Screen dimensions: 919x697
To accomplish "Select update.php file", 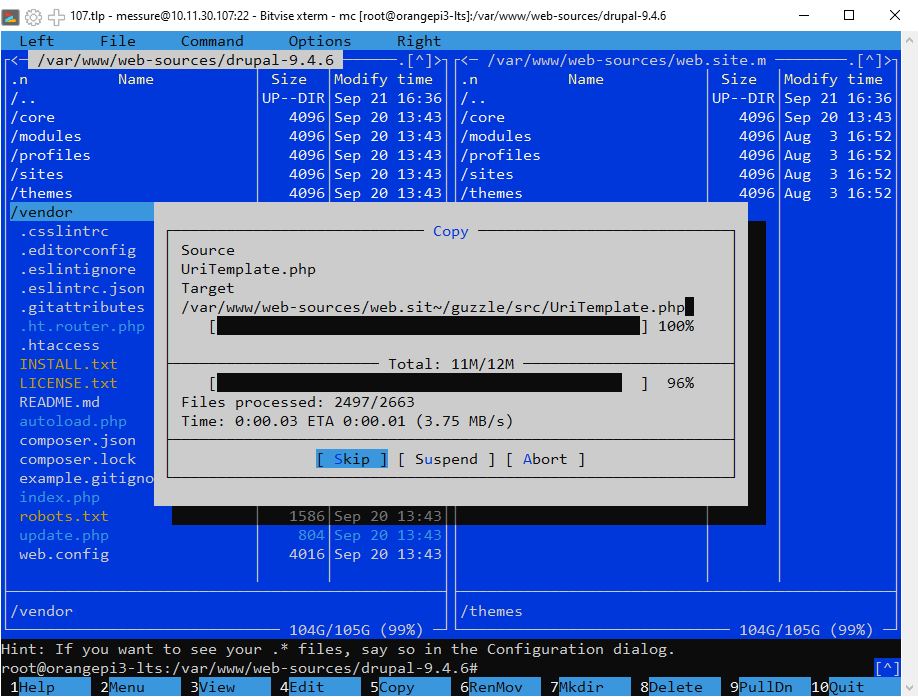I will pyautogui.click(x=64, y=535).
